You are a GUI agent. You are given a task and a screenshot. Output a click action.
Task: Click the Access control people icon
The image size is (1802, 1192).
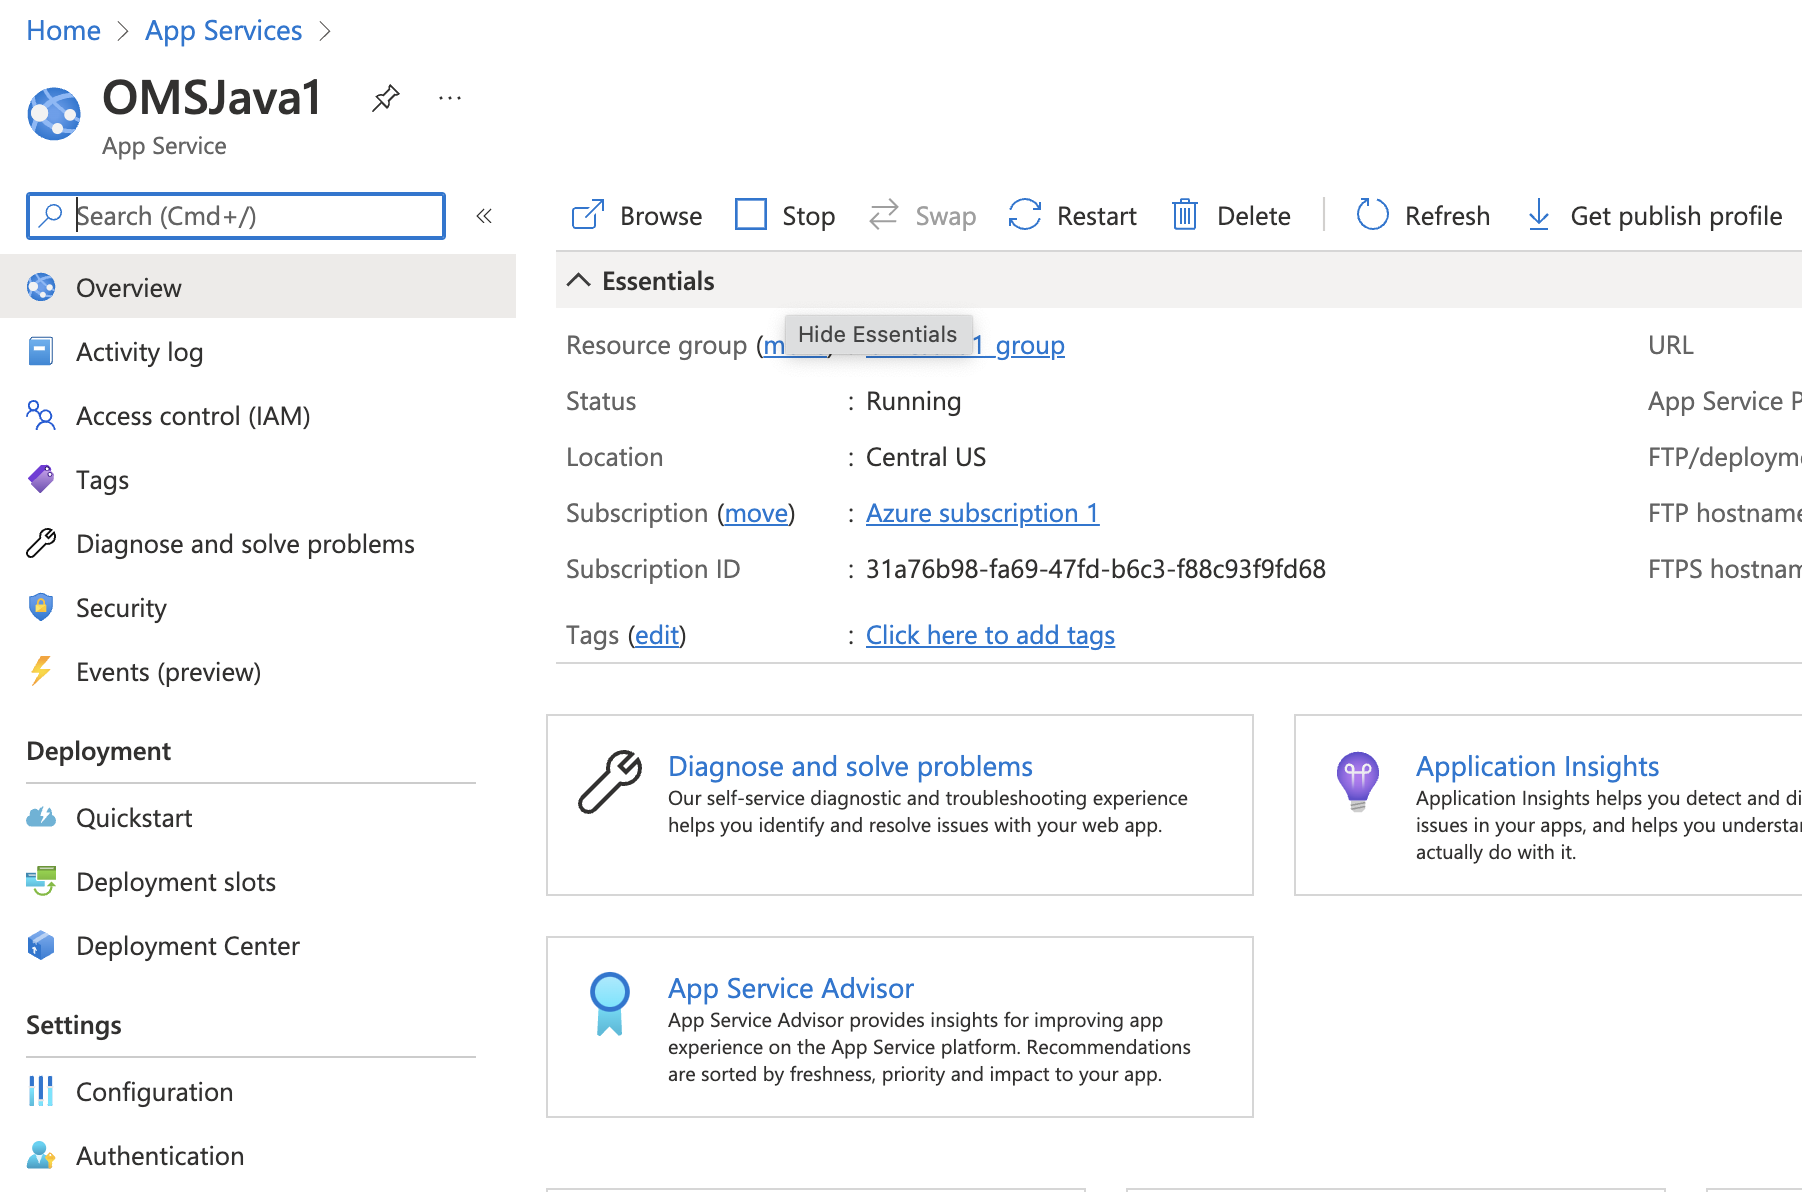point(41,416)
